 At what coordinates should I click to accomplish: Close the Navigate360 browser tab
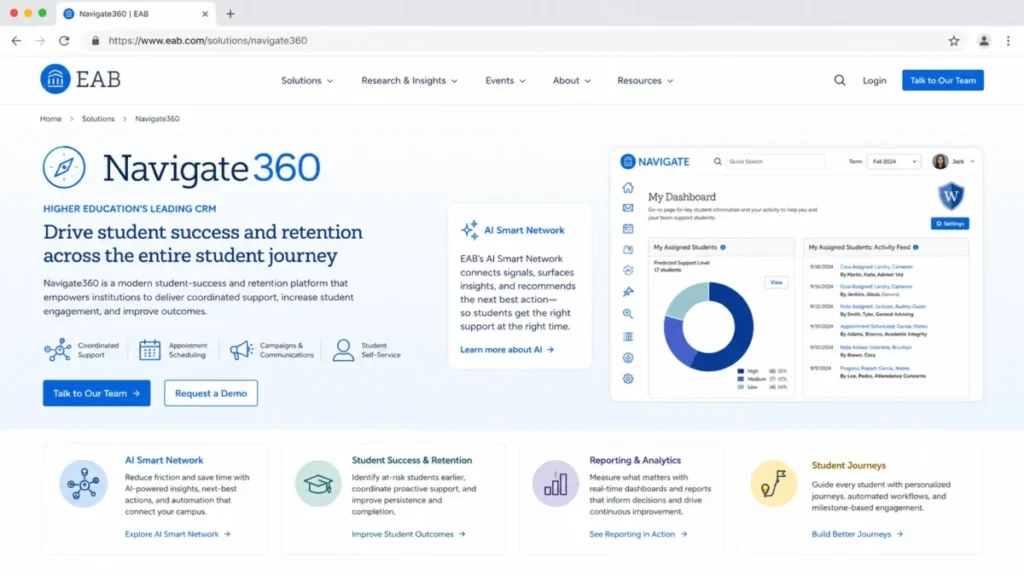[x=205, y=14]
